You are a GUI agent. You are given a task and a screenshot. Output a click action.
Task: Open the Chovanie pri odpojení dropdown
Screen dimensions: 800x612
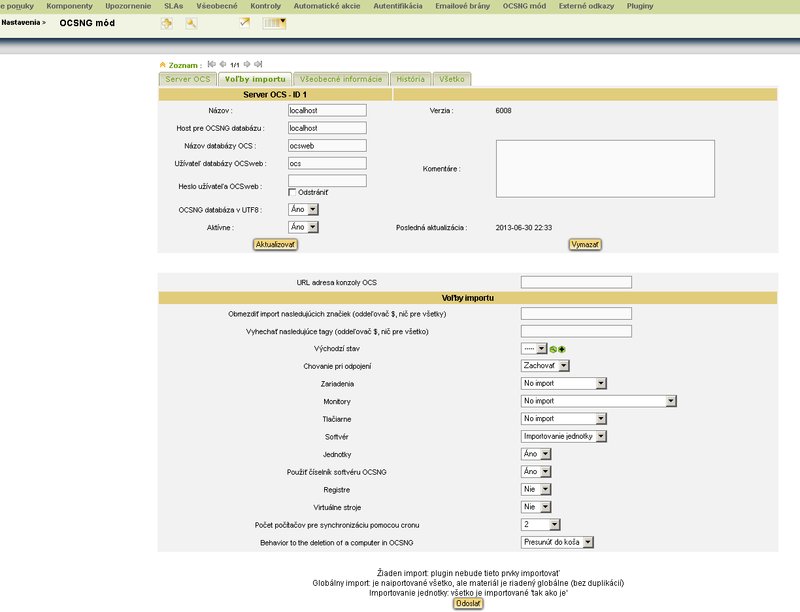(x=545, y=366)
